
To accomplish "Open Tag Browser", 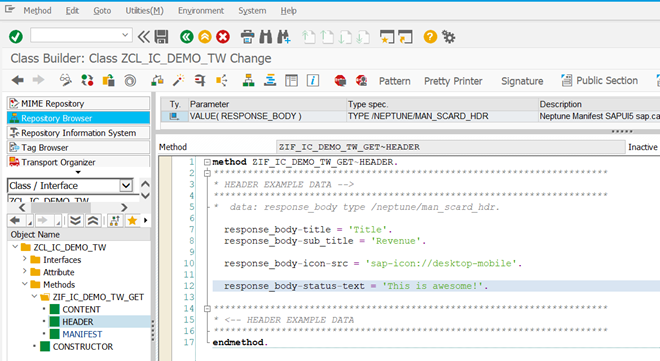I will point(78,147).
